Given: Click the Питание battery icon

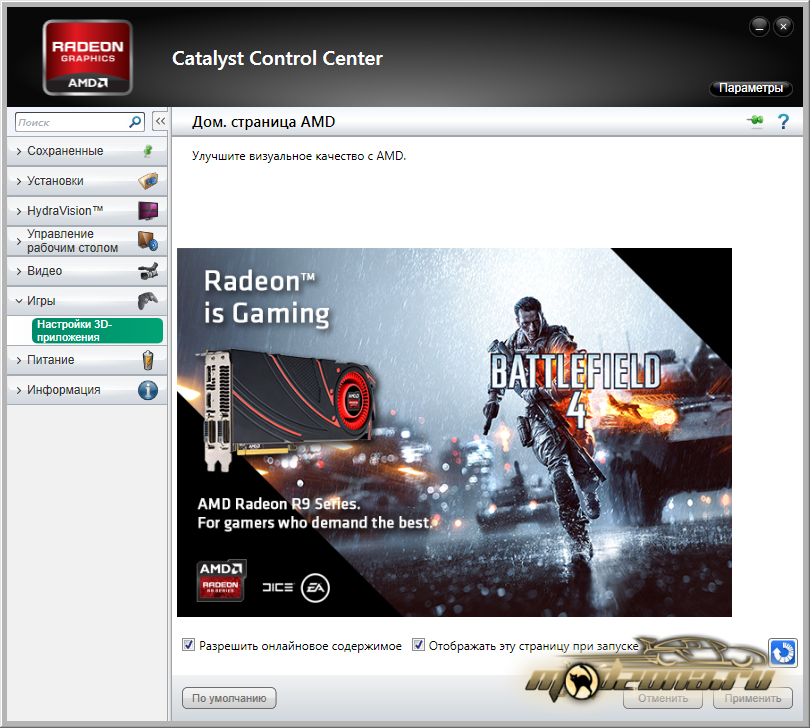Looking at the screenshot, I should pos(148,360).
